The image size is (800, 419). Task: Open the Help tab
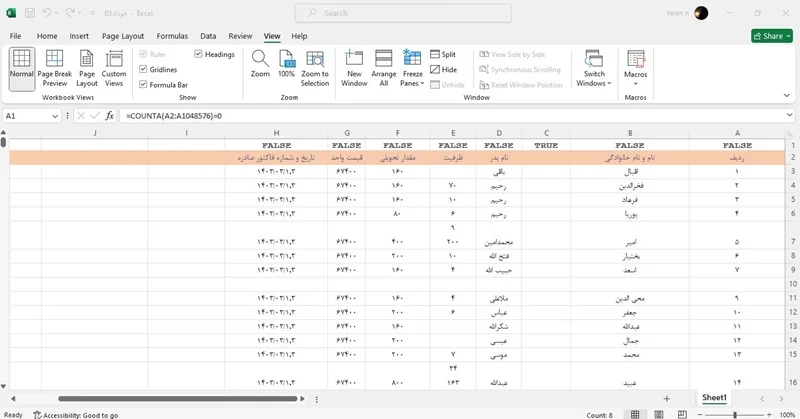(x=299, y=36)
